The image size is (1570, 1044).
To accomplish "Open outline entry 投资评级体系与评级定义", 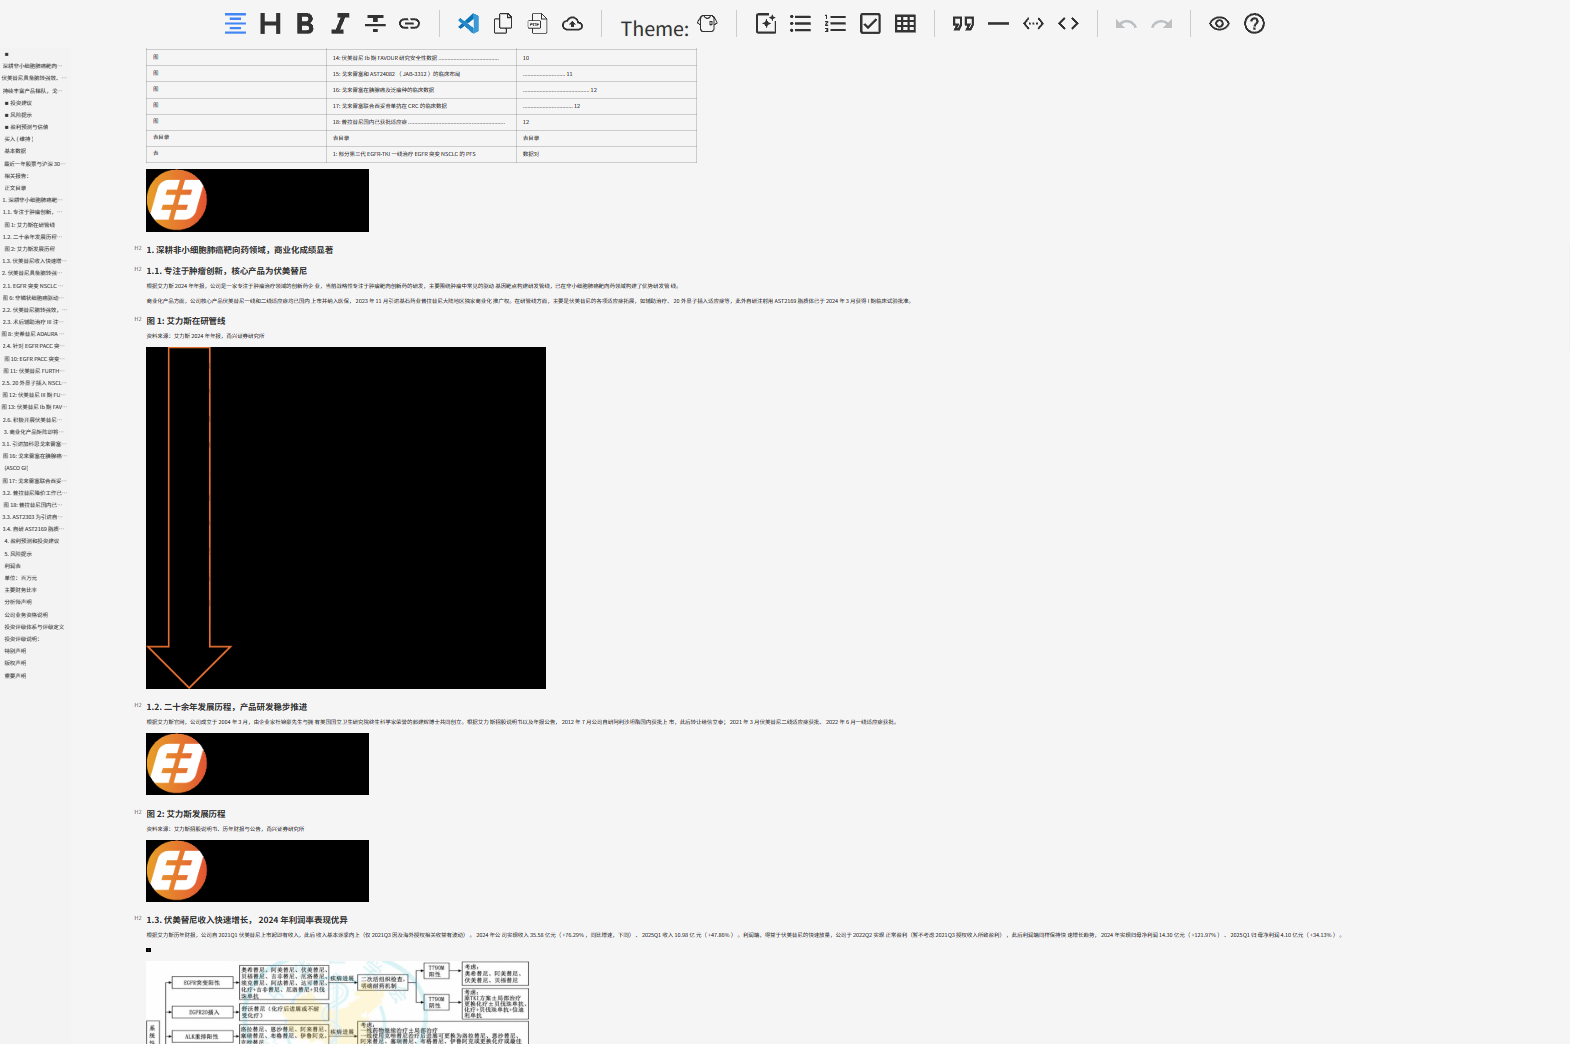I will click(34, 627).
